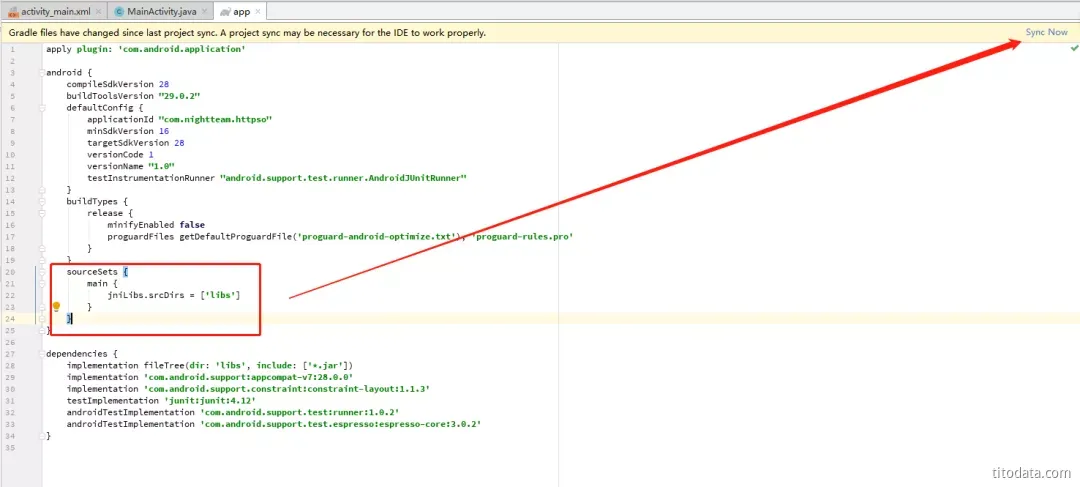Collapse the sourceSets block fold marker
The width and height of the screenshot is (1080, 487).
(43, 271)
